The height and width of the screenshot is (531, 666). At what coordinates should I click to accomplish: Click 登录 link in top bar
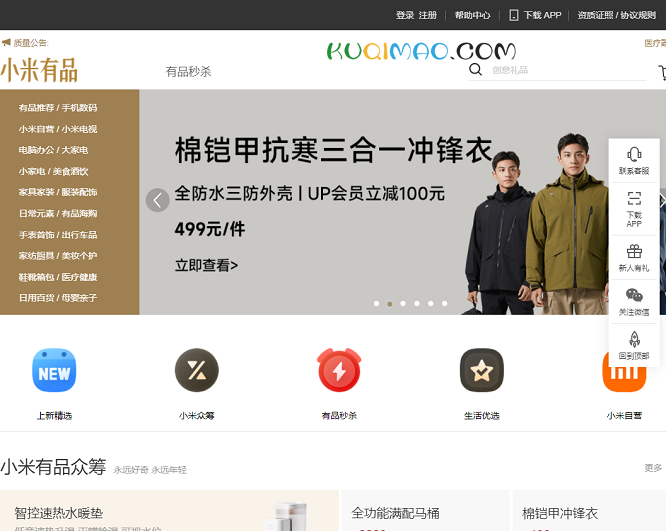(x=405, y=15)
